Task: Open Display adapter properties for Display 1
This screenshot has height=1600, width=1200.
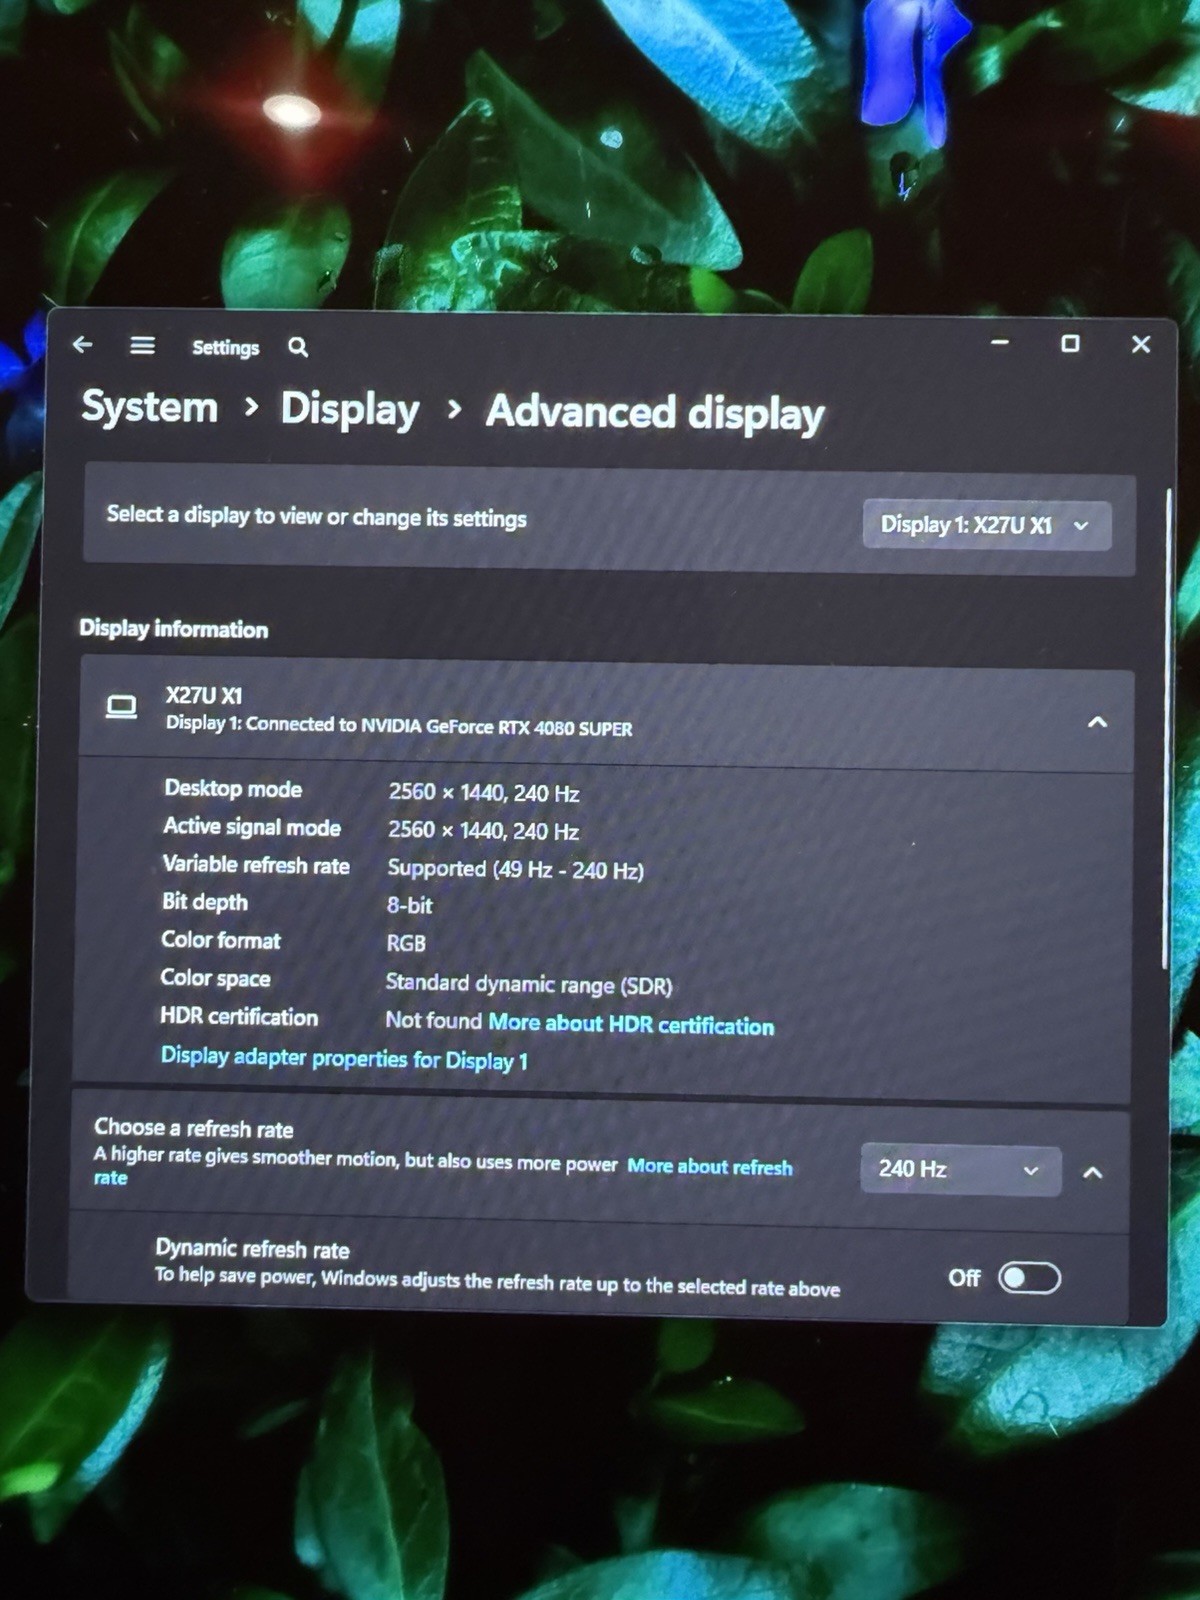Action: (x=344, y=1058)
